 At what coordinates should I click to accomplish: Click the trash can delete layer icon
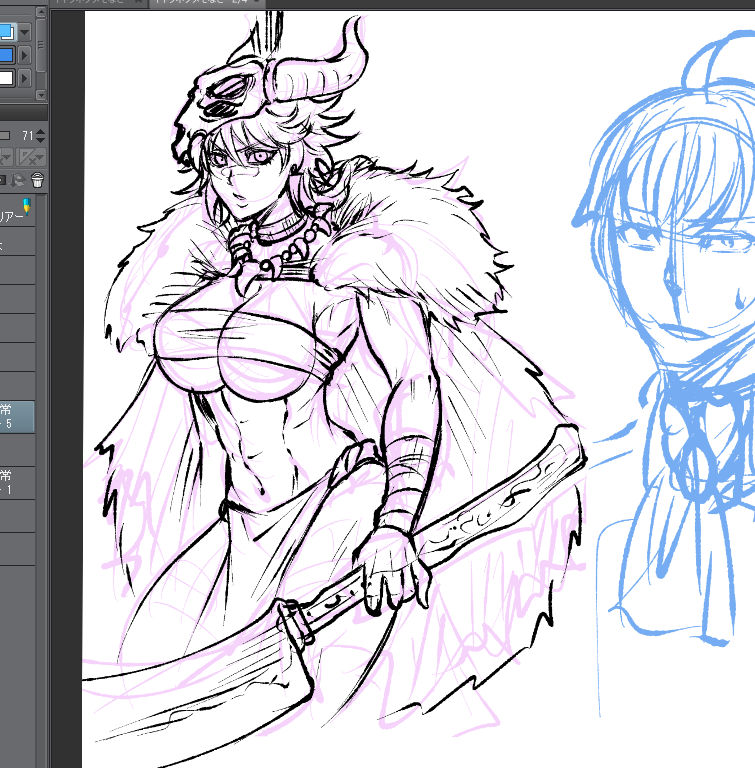[37, 180]
